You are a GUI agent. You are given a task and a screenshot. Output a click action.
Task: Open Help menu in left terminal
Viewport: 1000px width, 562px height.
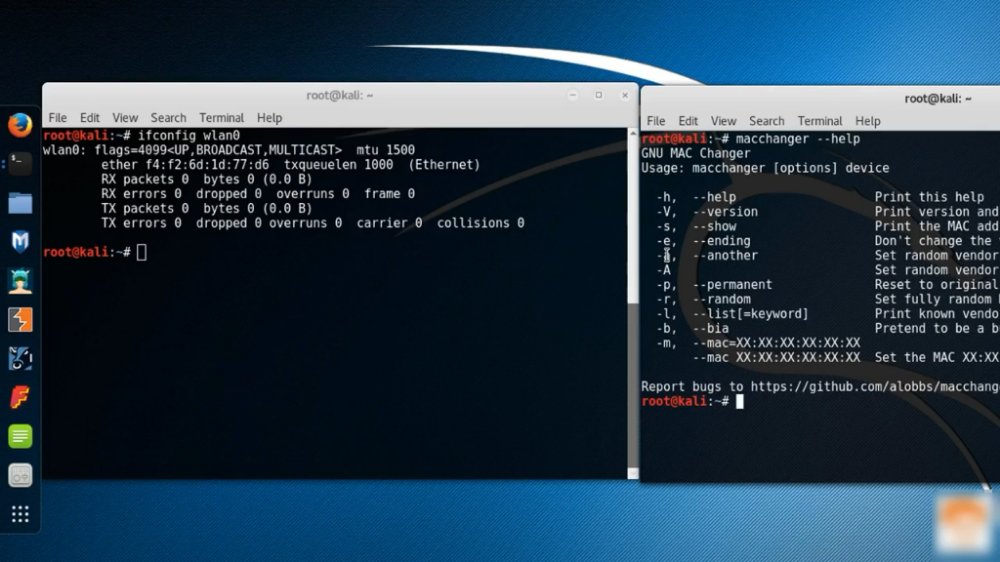[269, 118]
